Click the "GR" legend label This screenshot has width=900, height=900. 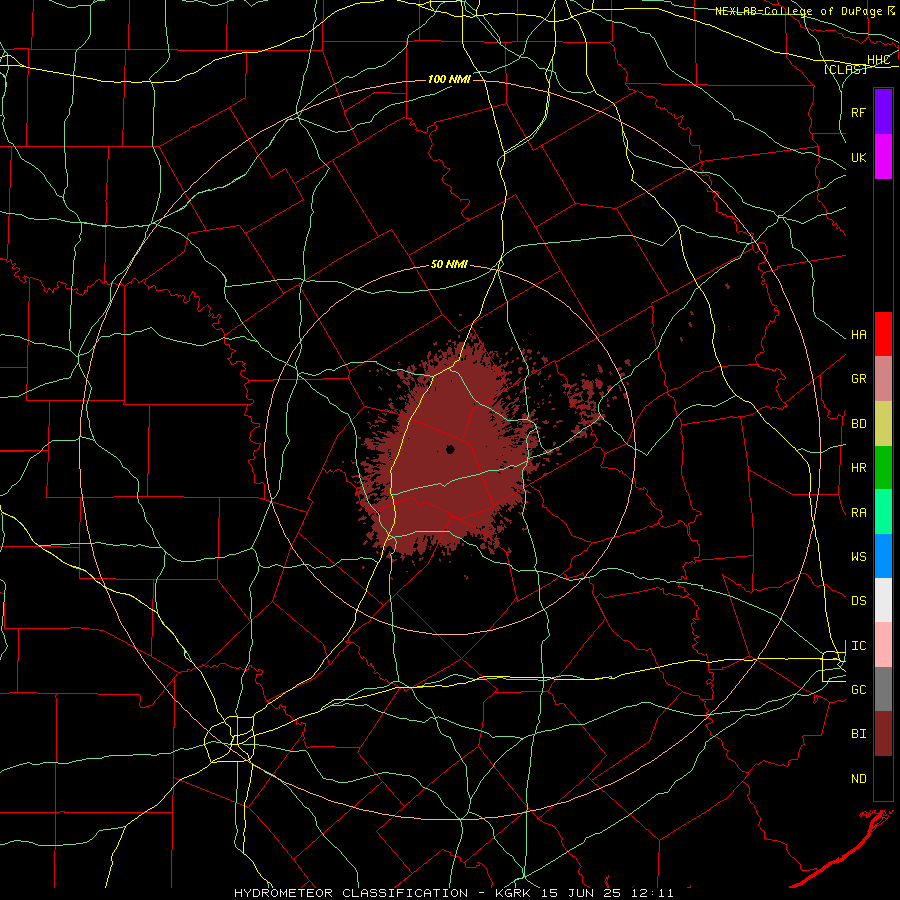click(x=858, y=379)
